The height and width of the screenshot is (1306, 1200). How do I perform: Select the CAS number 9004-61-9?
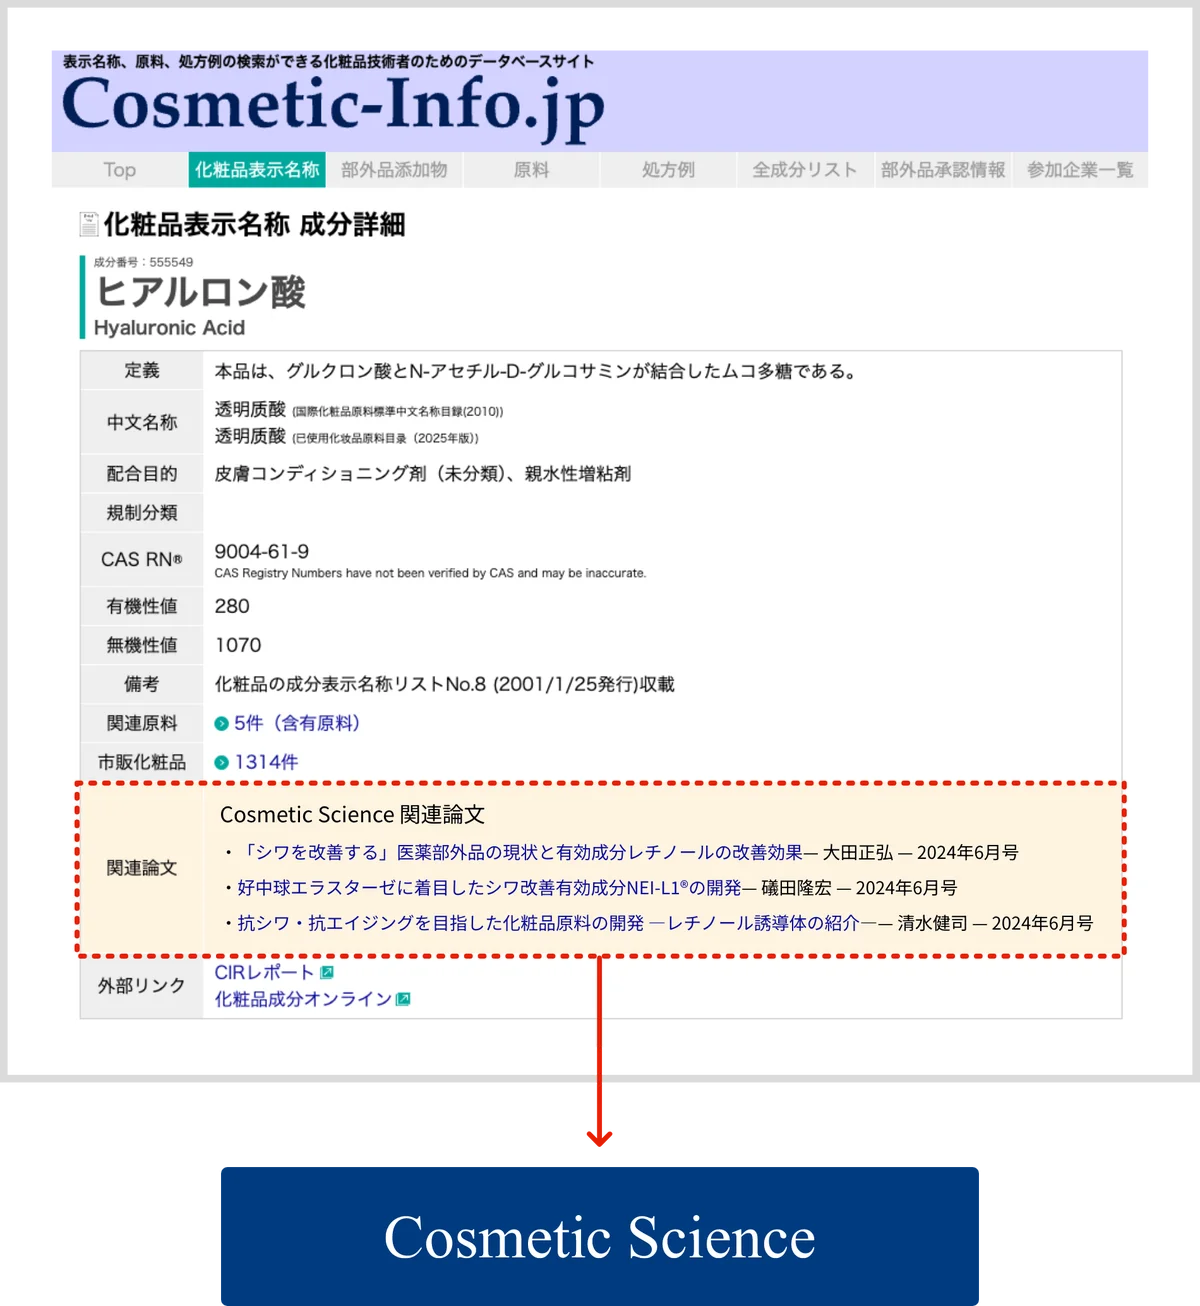pyautogui.click(x=262, y=551)
